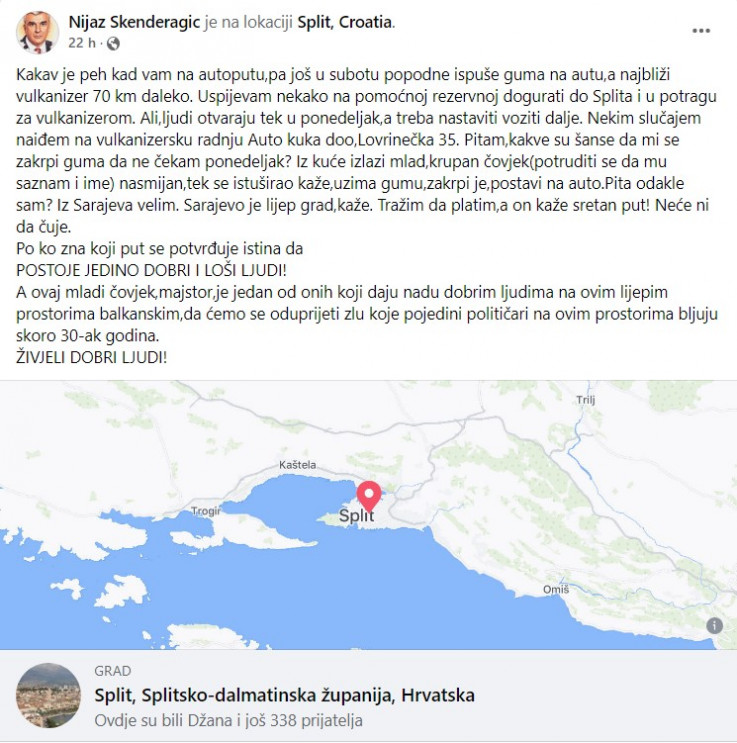
Task: Open the map info icon
Action: 715,625
